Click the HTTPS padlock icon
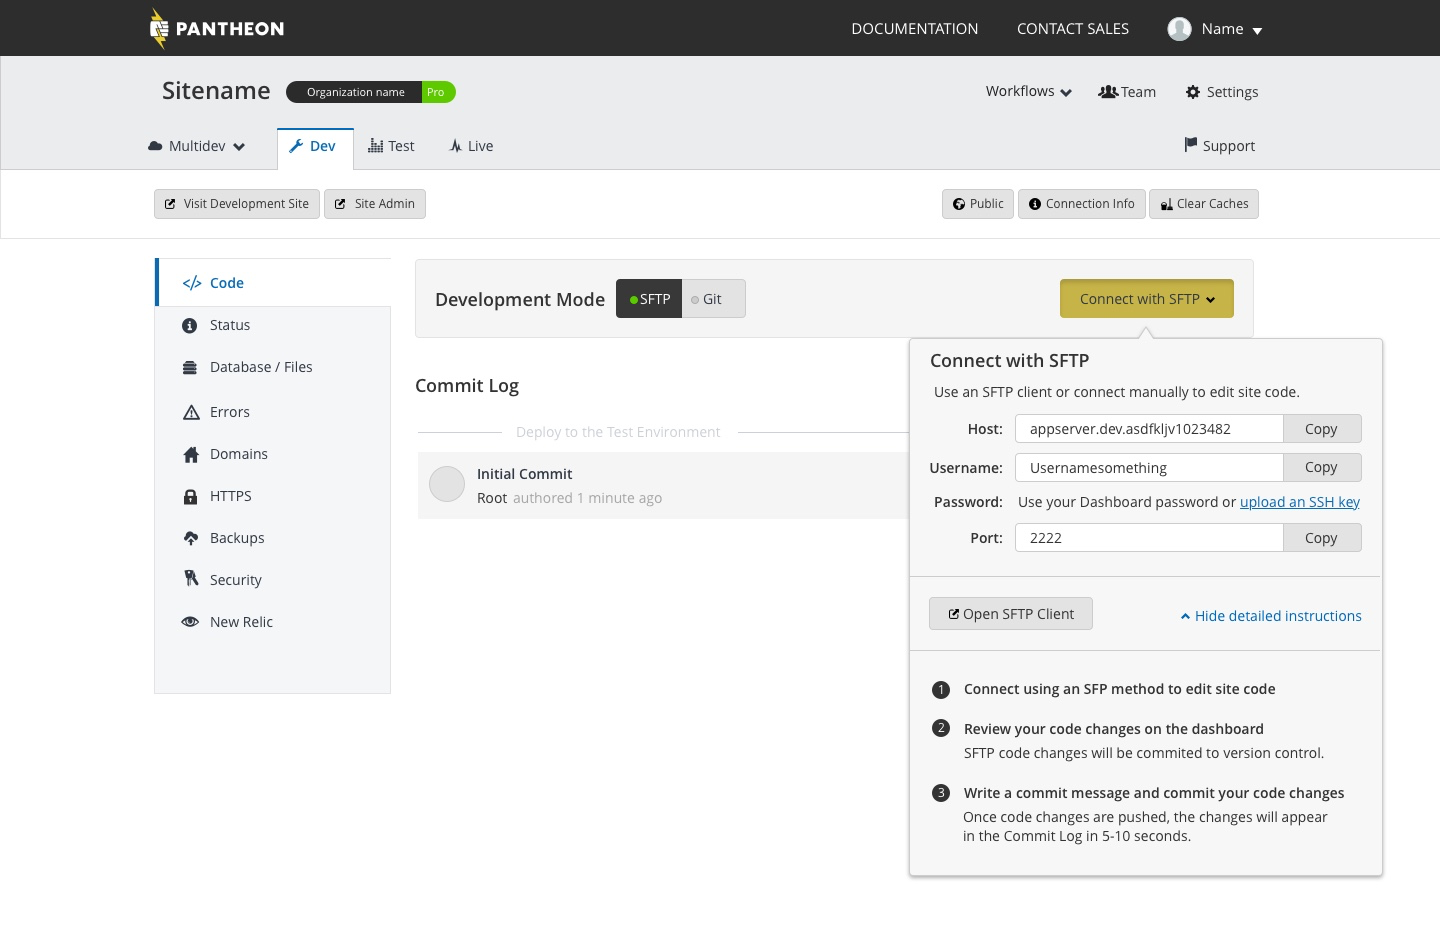The height and width of the screenshot is (935, 1440). click(190, 496)
